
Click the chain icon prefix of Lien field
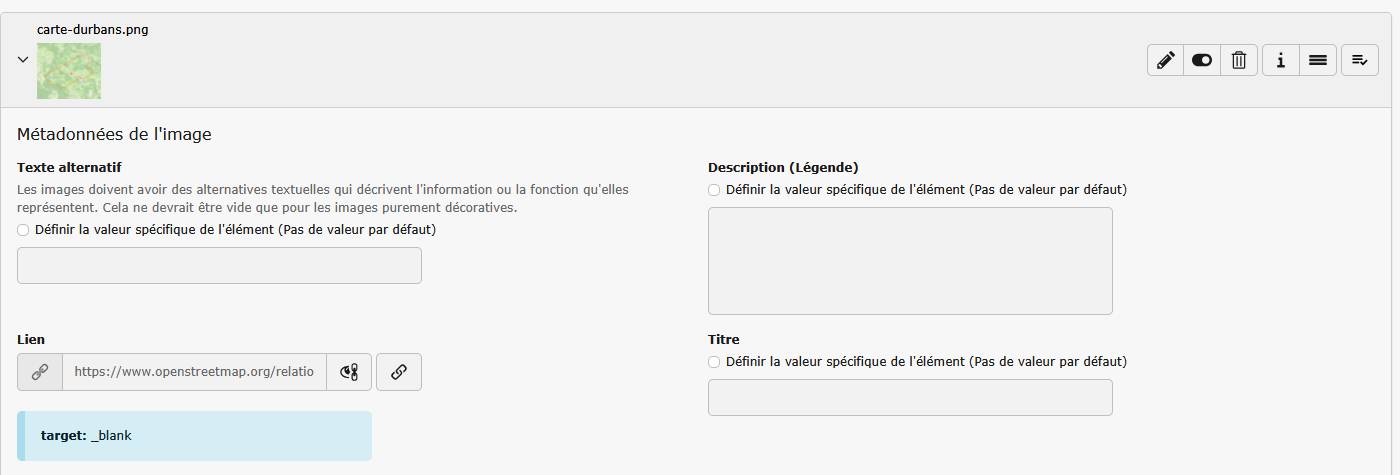point(40,372)
